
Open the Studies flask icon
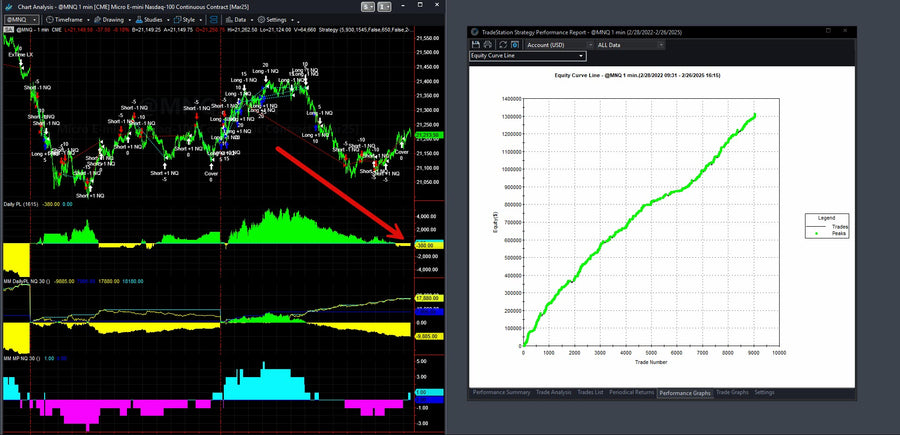point(139,20)
